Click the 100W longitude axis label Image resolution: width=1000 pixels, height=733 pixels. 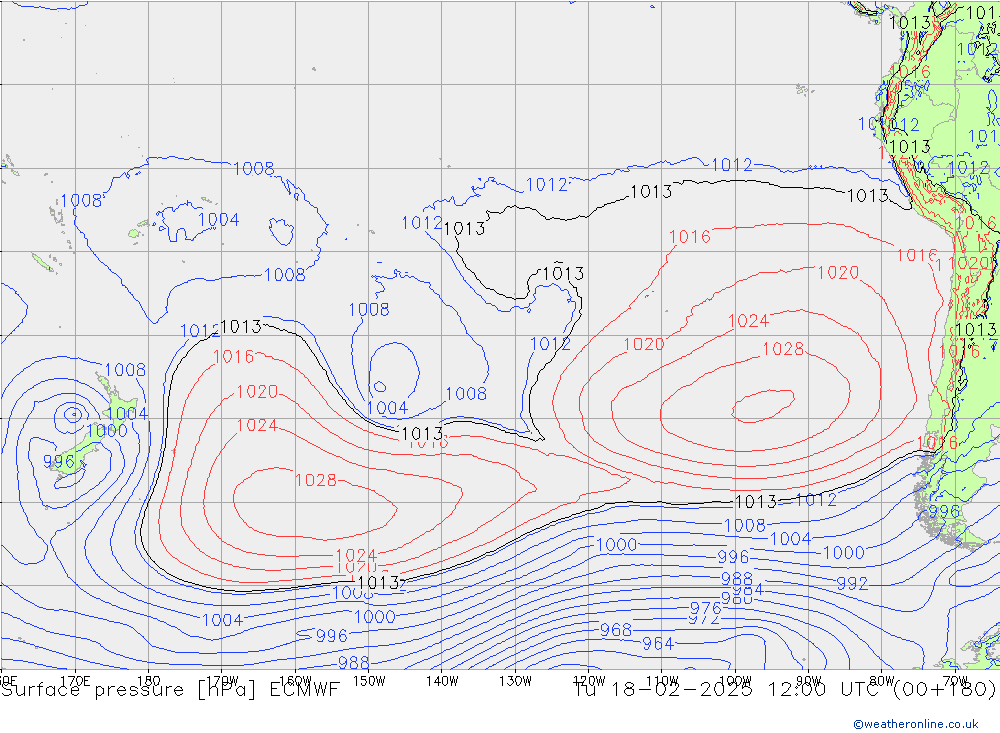735,680
